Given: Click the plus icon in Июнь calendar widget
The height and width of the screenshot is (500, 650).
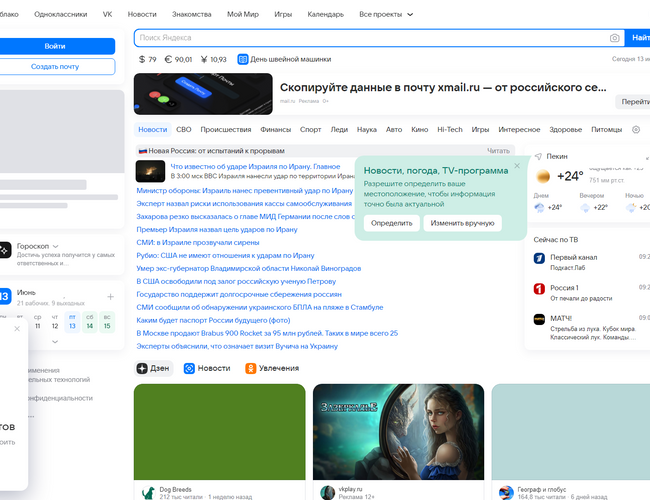Looking at the screenshot, I should click(110, 297).
